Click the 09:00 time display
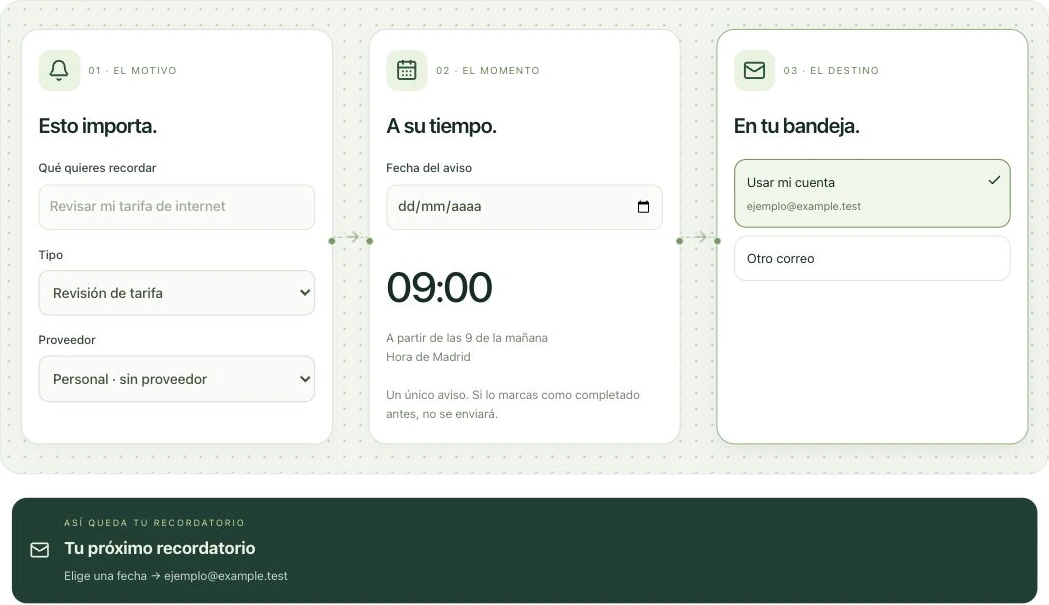The image size is (1049, 605). pyautogui.click(x=440, y=287)
